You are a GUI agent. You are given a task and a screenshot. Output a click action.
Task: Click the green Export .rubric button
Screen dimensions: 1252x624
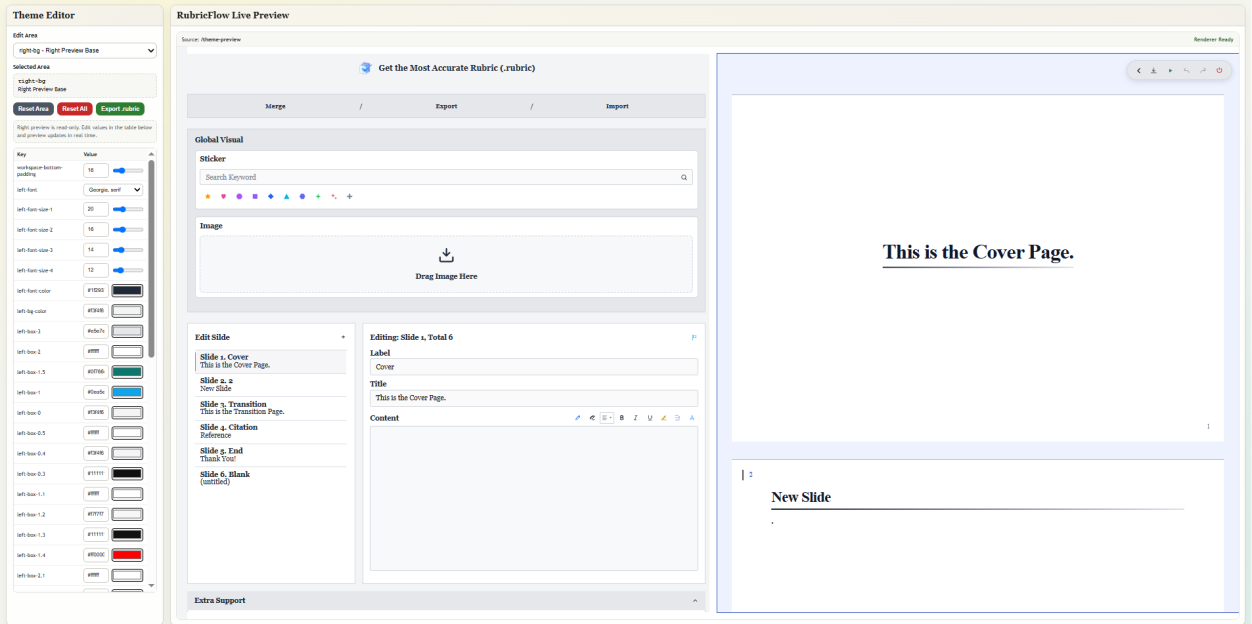click(120, 108)
